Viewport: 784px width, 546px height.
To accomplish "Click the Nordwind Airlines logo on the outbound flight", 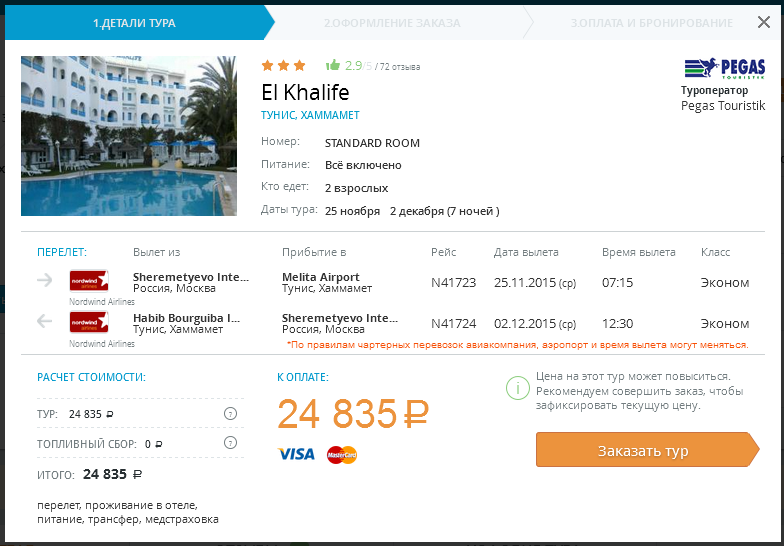I will tap(88, 281).
